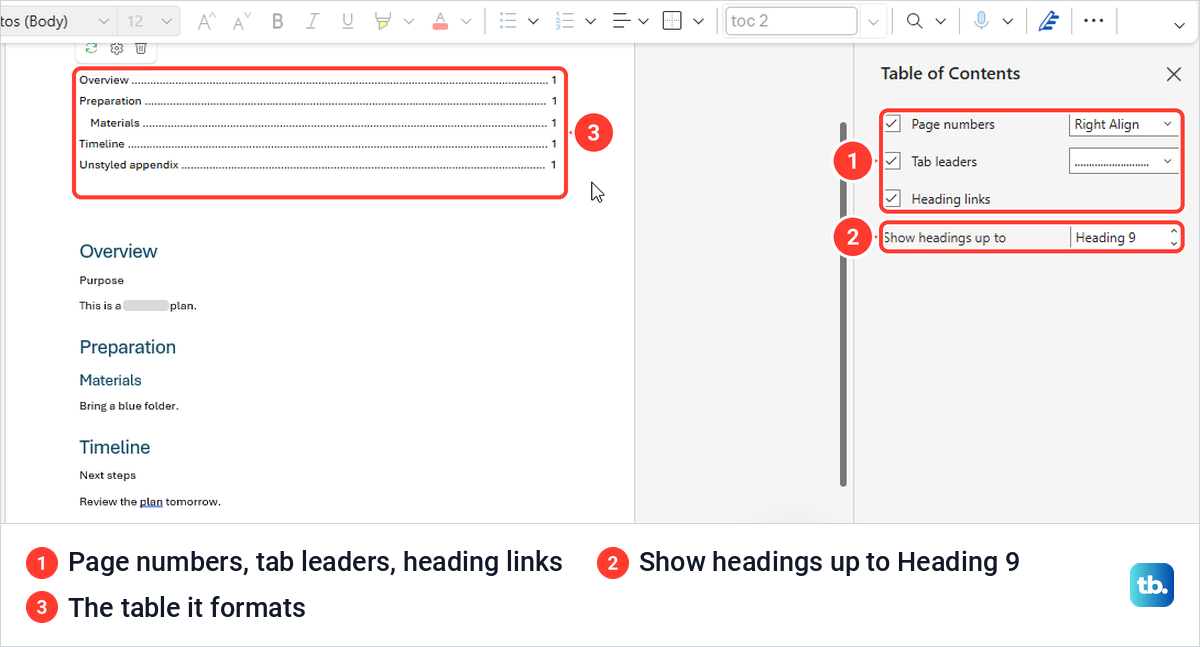Open the Right Align page number dropdown

pyautogui.click(x=1124, y=124)
